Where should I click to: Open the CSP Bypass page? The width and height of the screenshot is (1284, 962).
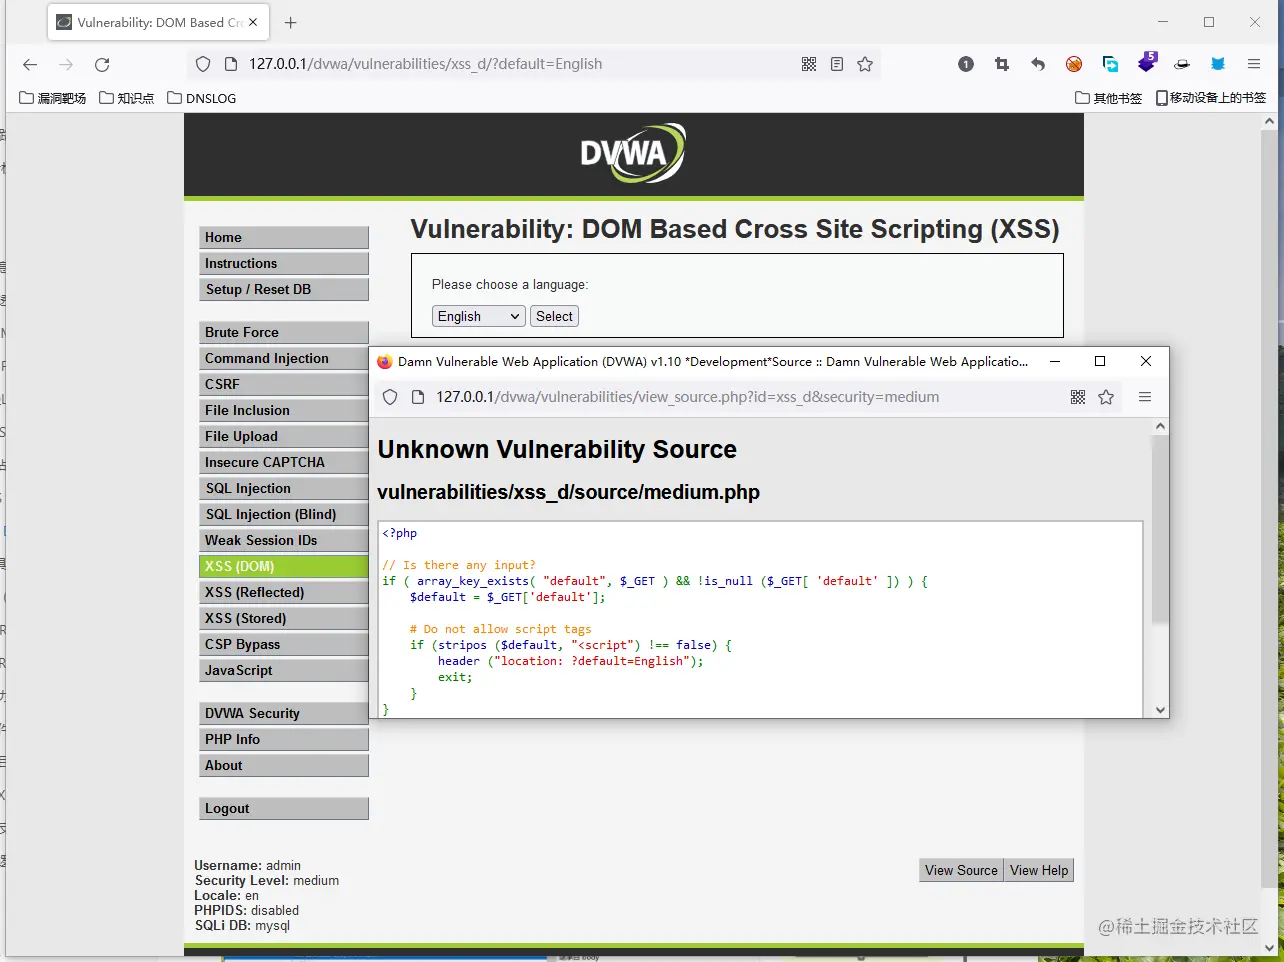tap(284, 644)
